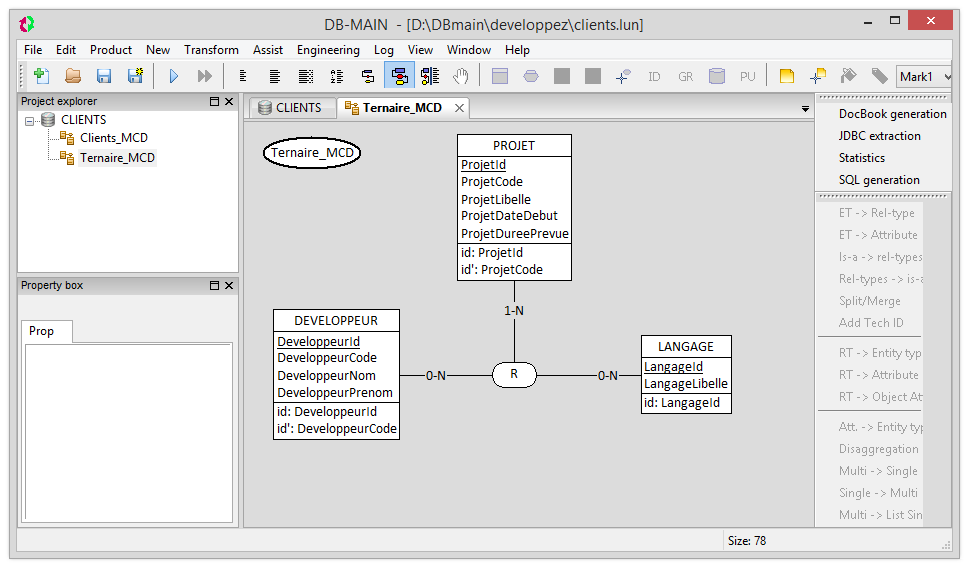Click the New project toolbar icon
Viewport: 965px width, 565px height.
click(x=41, y=76)
